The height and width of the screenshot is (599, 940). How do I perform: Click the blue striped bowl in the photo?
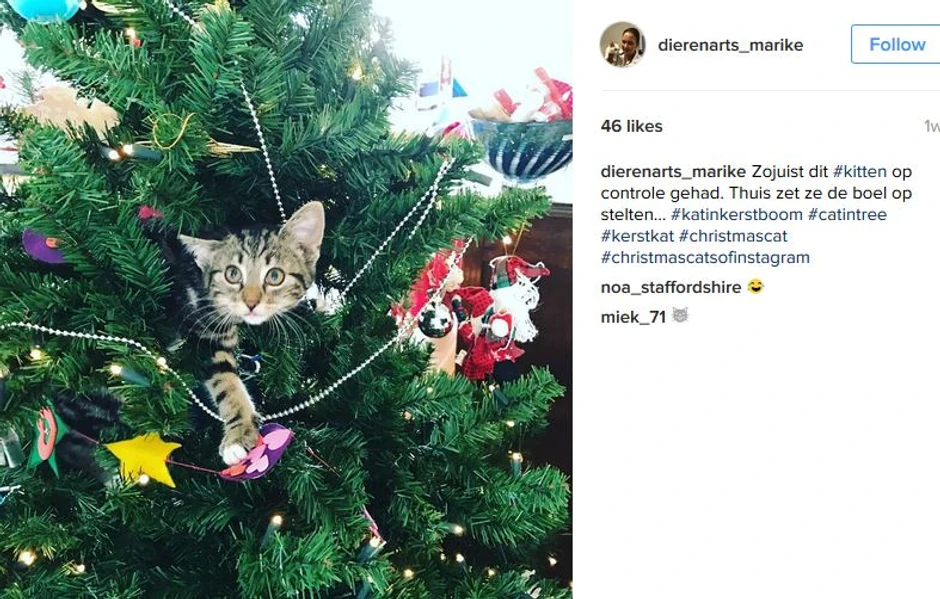click(x=520, y=147)
